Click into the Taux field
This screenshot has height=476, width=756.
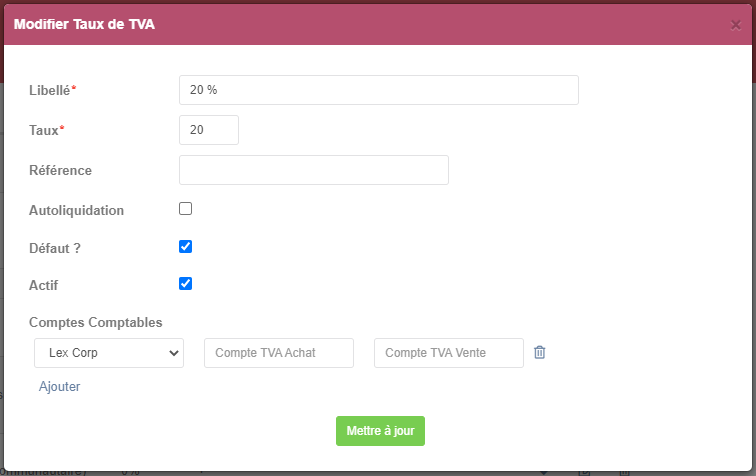click(x=209, y=130)
